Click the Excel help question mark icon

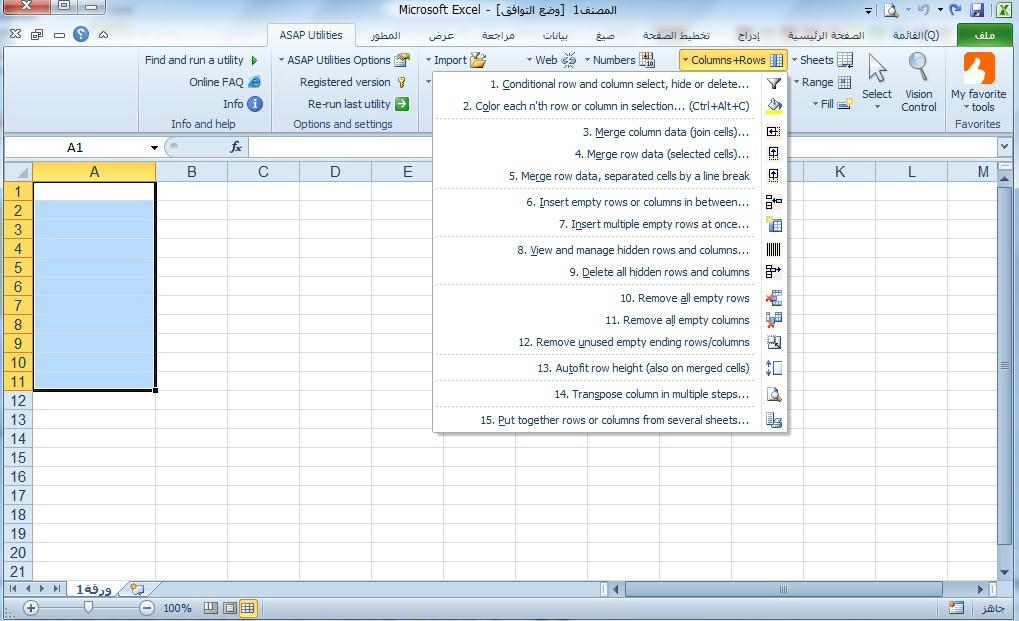click(x=81, y=34)
